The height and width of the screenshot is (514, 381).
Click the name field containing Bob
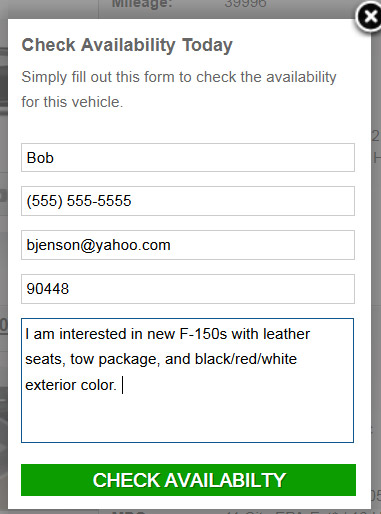pos(188,158)
